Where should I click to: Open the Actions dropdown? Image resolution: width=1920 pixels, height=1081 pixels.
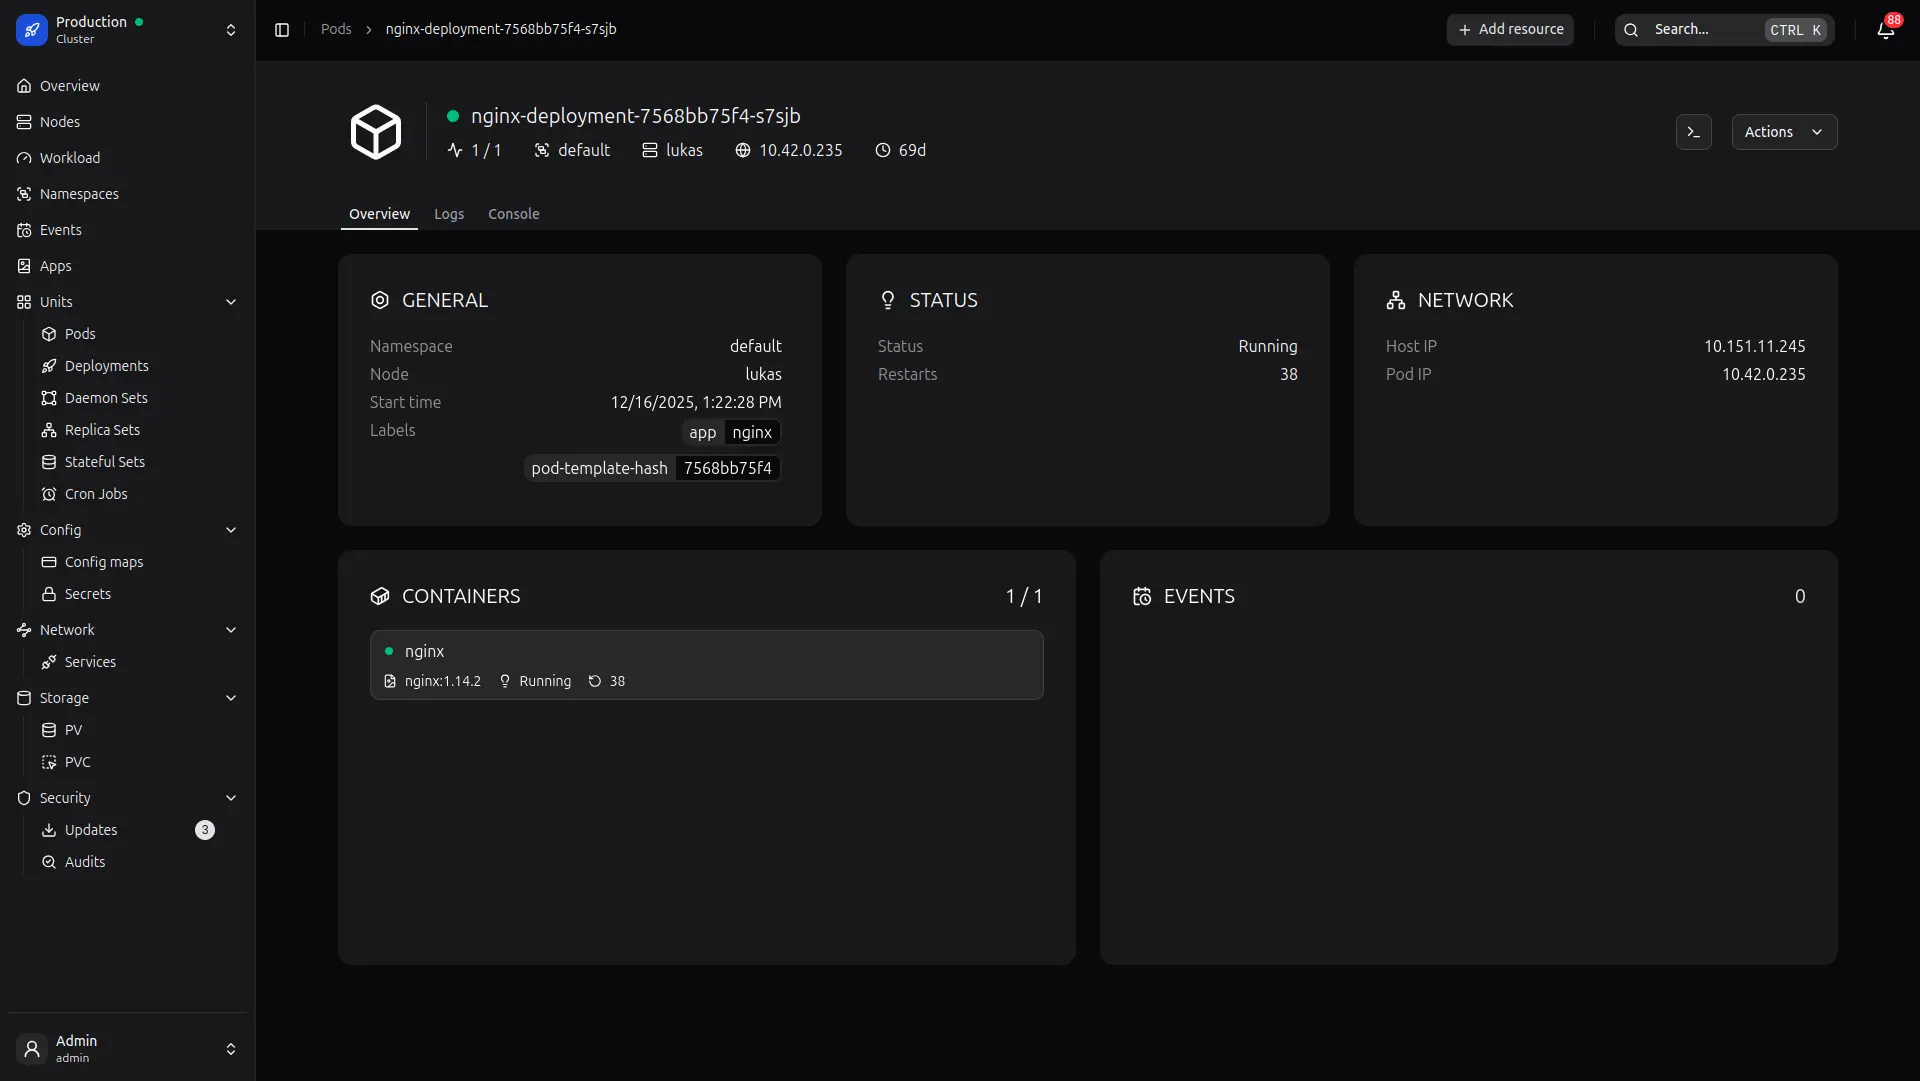click(1784, 132)
